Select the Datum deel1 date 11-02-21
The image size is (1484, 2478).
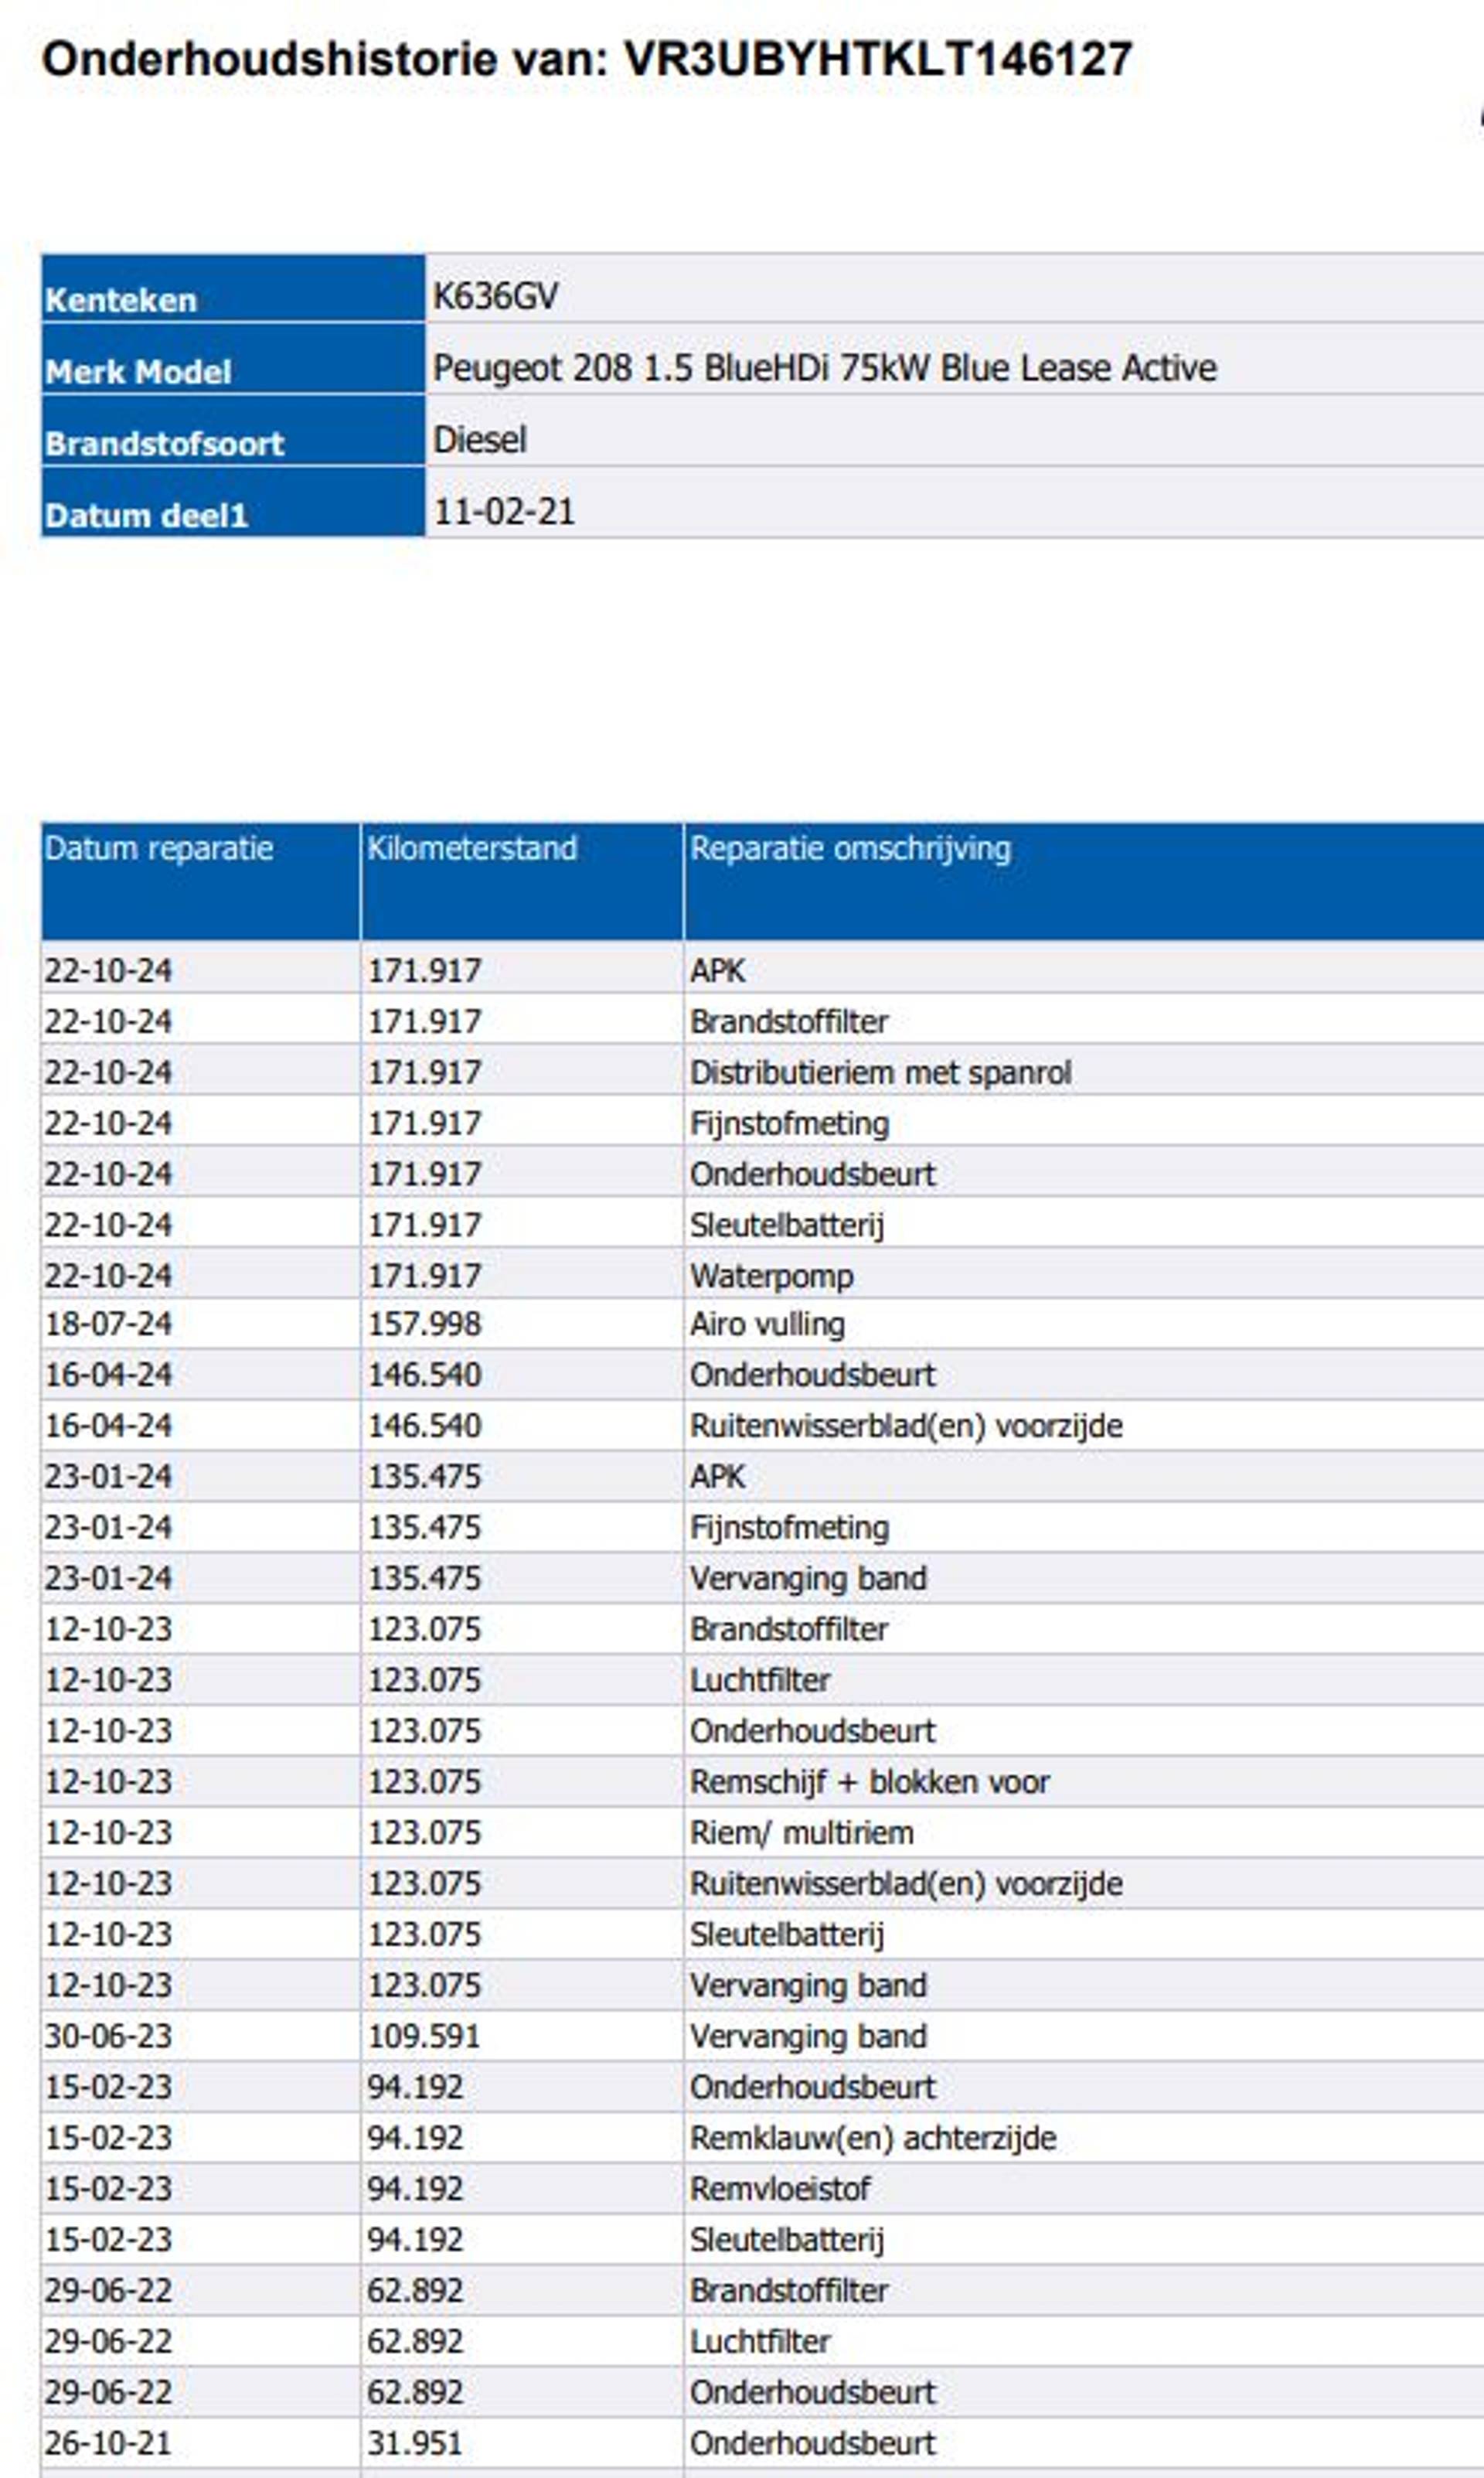tap(503, 512)
